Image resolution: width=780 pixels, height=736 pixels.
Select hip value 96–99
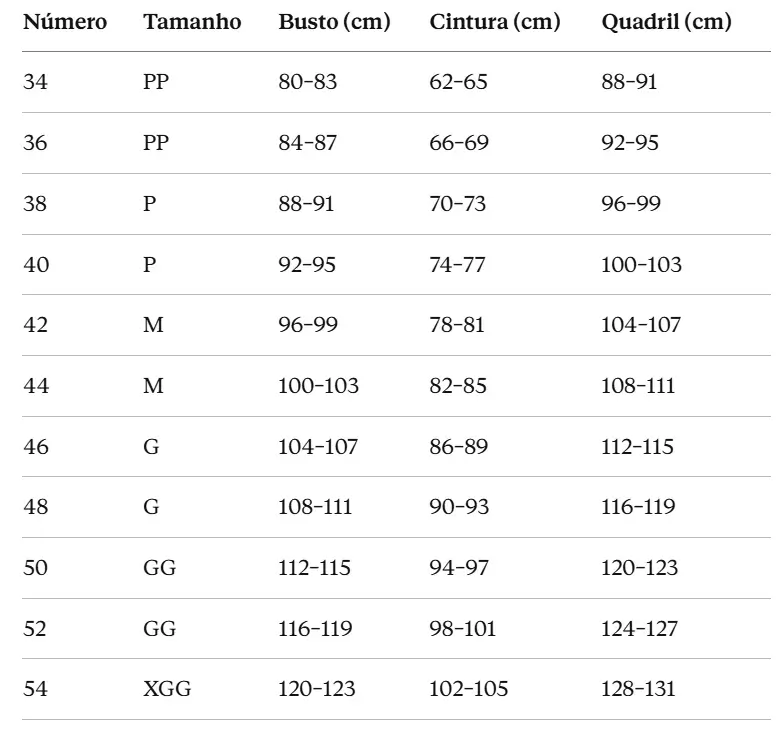[631, 204]
